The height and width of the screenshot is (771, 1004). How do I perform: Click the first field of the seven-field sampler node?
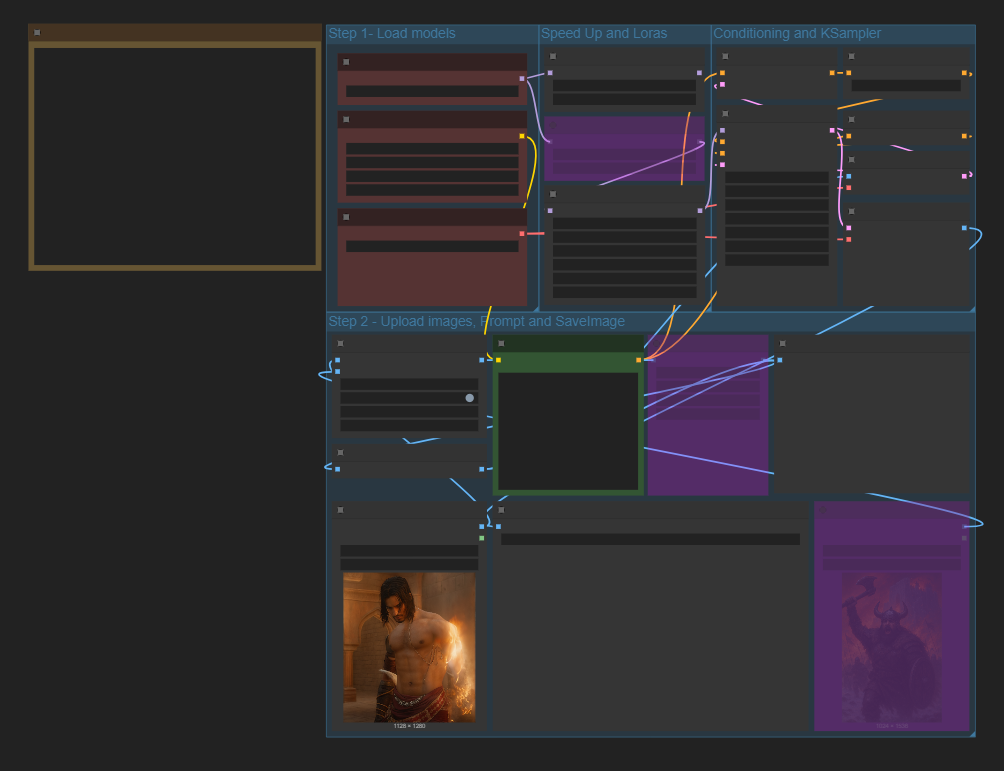click(777, 177)
